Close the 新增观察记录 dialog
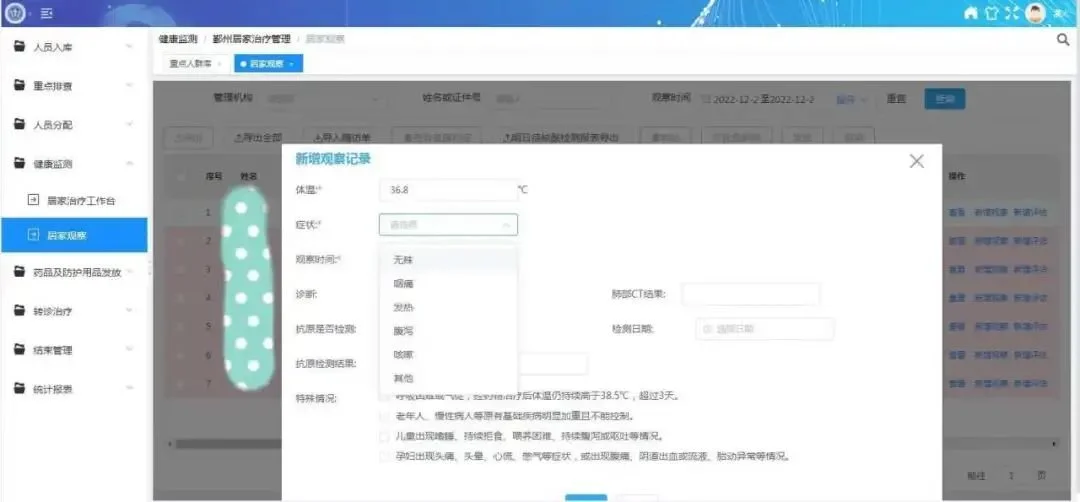 [x=916, y=161]
